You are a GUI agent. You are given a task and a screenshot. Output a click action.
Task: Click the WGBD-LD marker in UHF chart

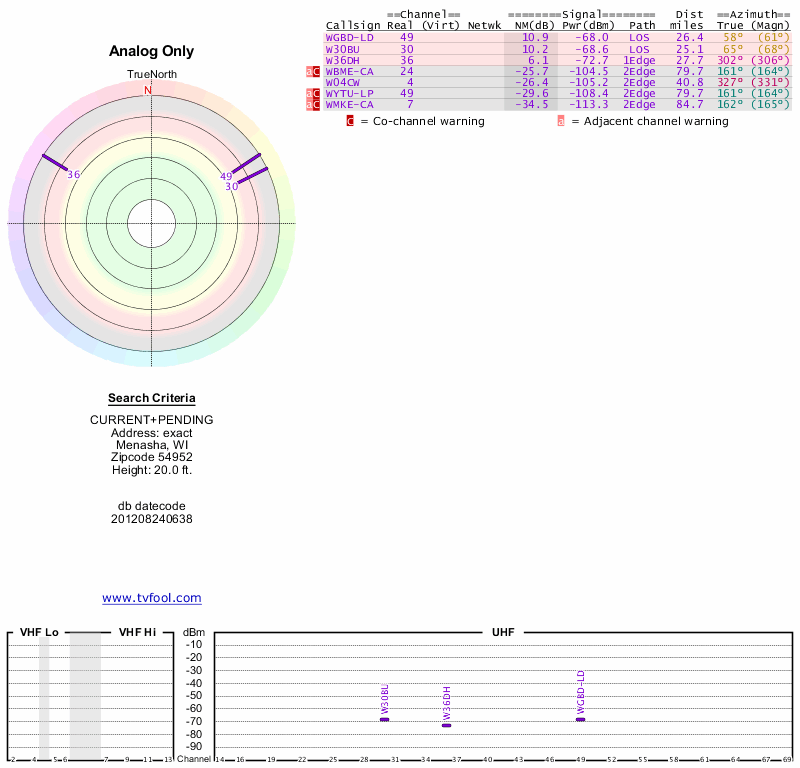(x=581, y=720)
